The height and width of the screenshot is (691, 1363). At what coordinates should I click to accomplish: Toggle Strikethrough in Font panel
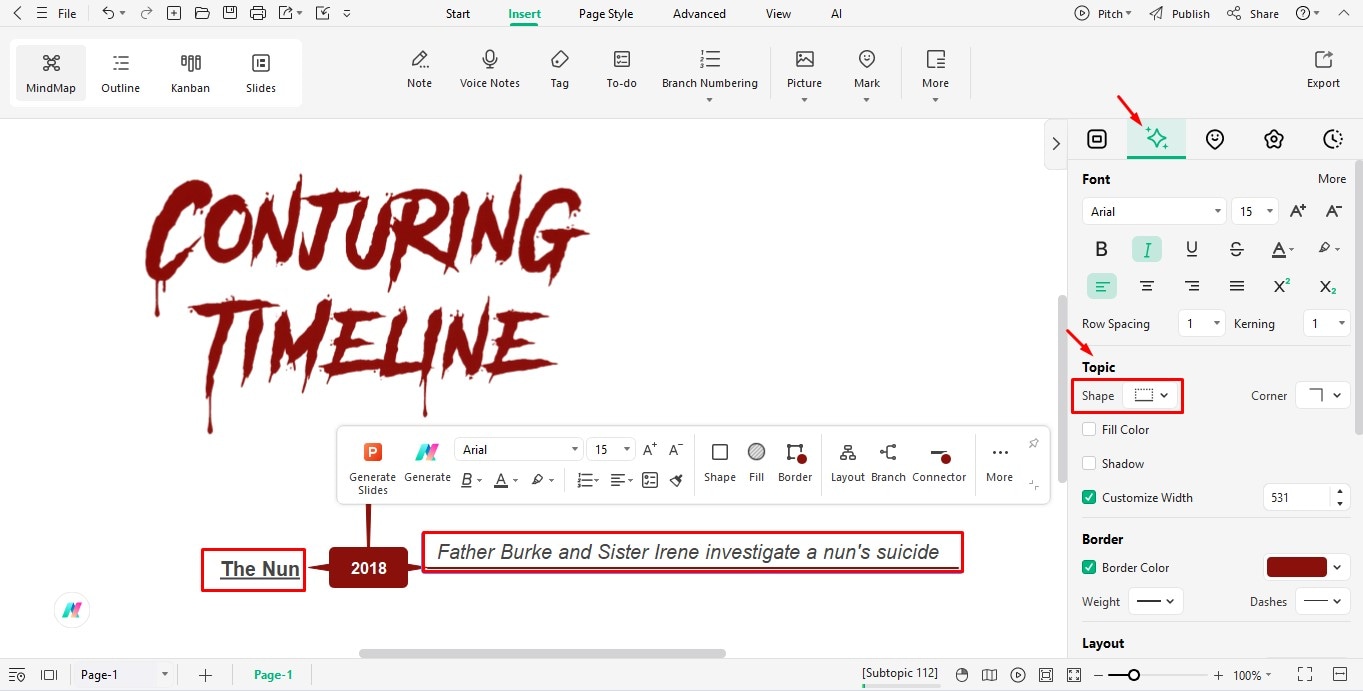coord(1237,249)
